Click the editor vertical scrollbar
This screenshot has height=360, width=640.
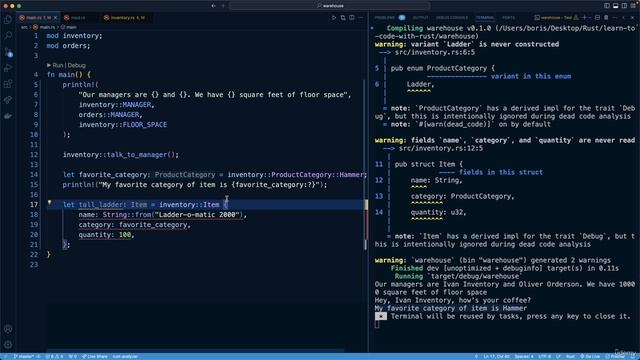(x=365, y=164)
